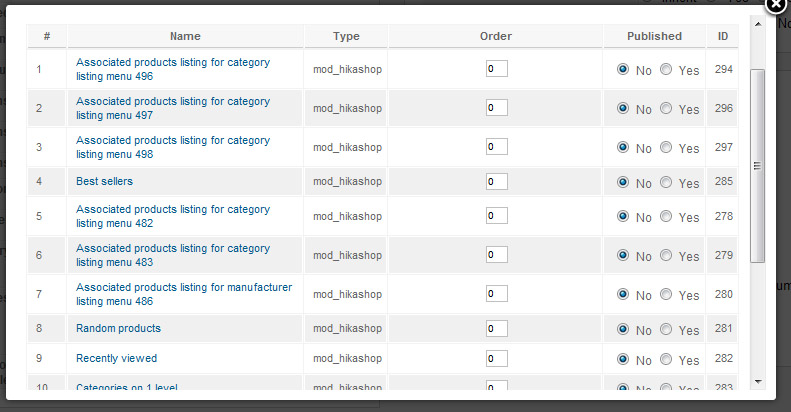Open 'Associated products listing for category listing menu 482'

(173, 216)
